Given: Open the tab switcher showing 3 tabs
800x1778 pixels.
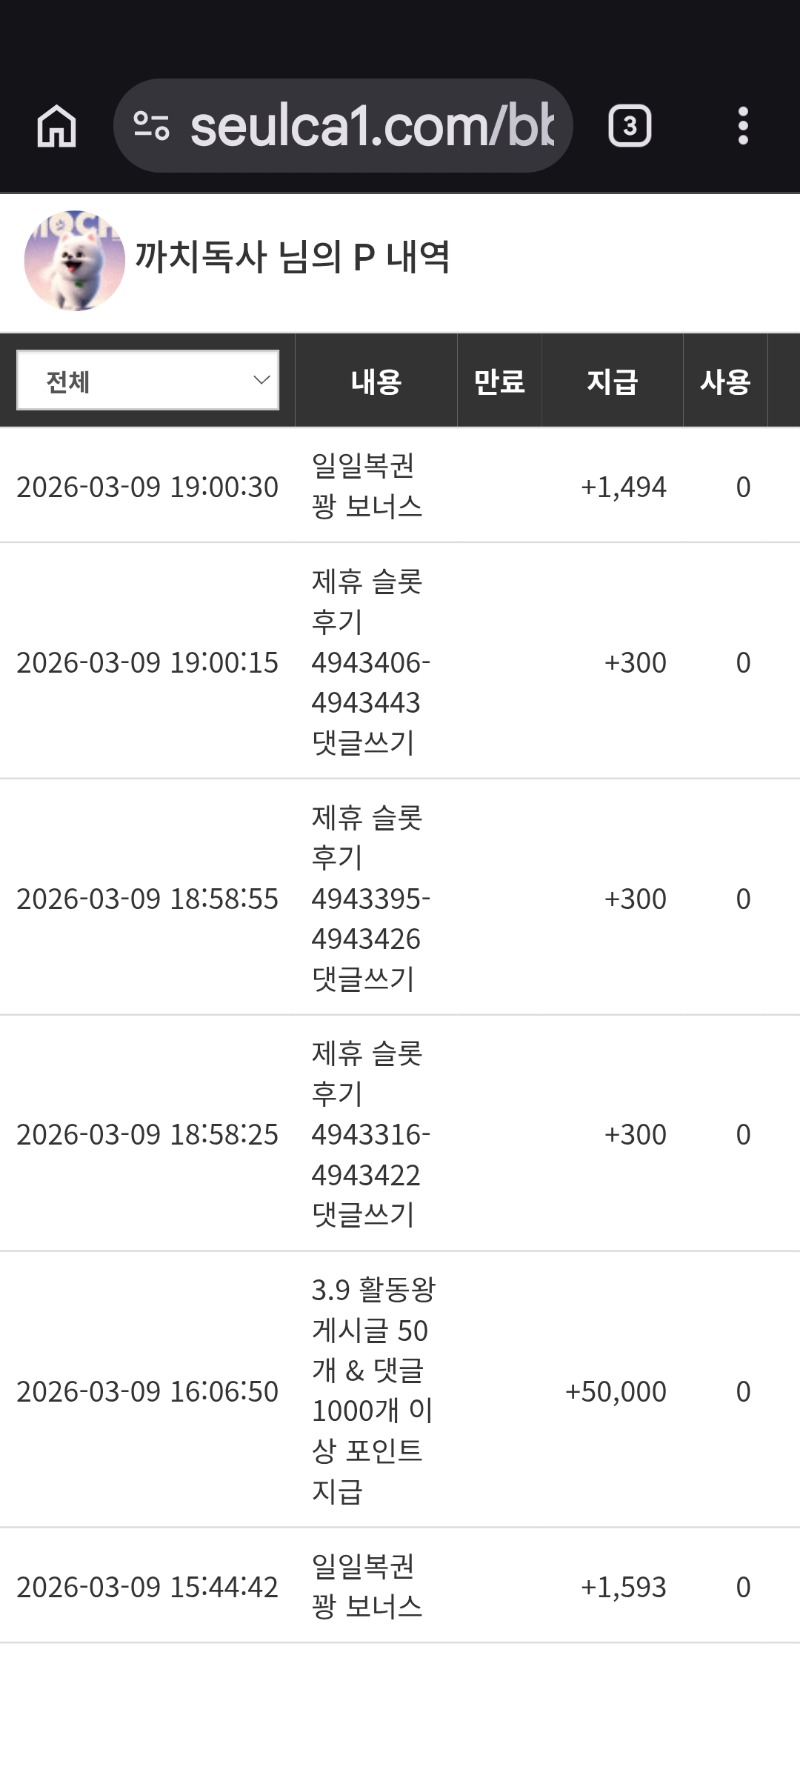Looking at the screenshot, I should [x=629, y=126].
